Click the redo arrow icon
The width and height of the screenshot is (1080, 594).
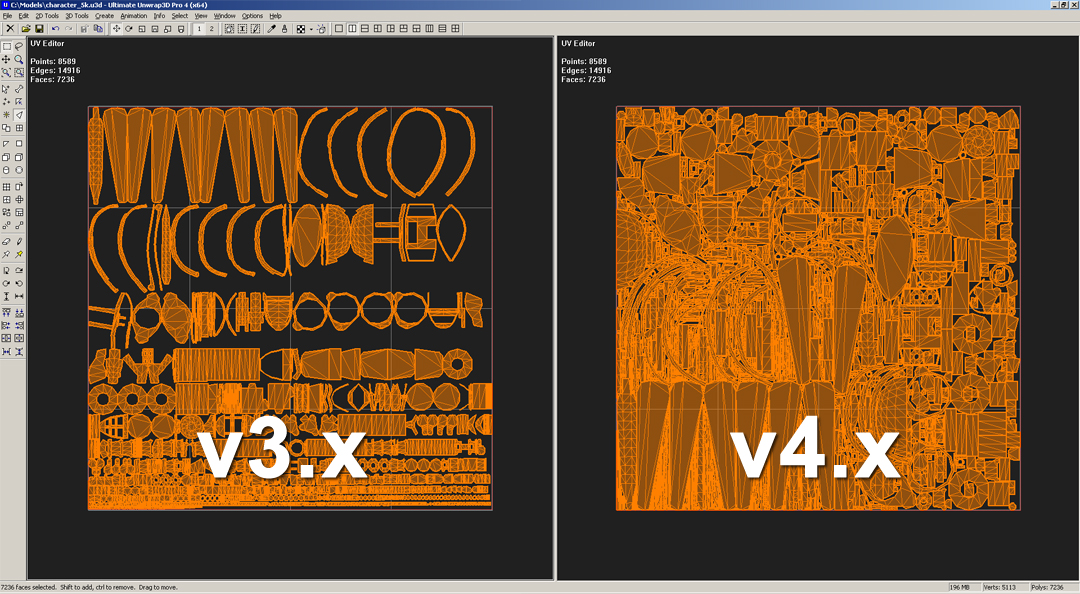click(x=68, y=29)
